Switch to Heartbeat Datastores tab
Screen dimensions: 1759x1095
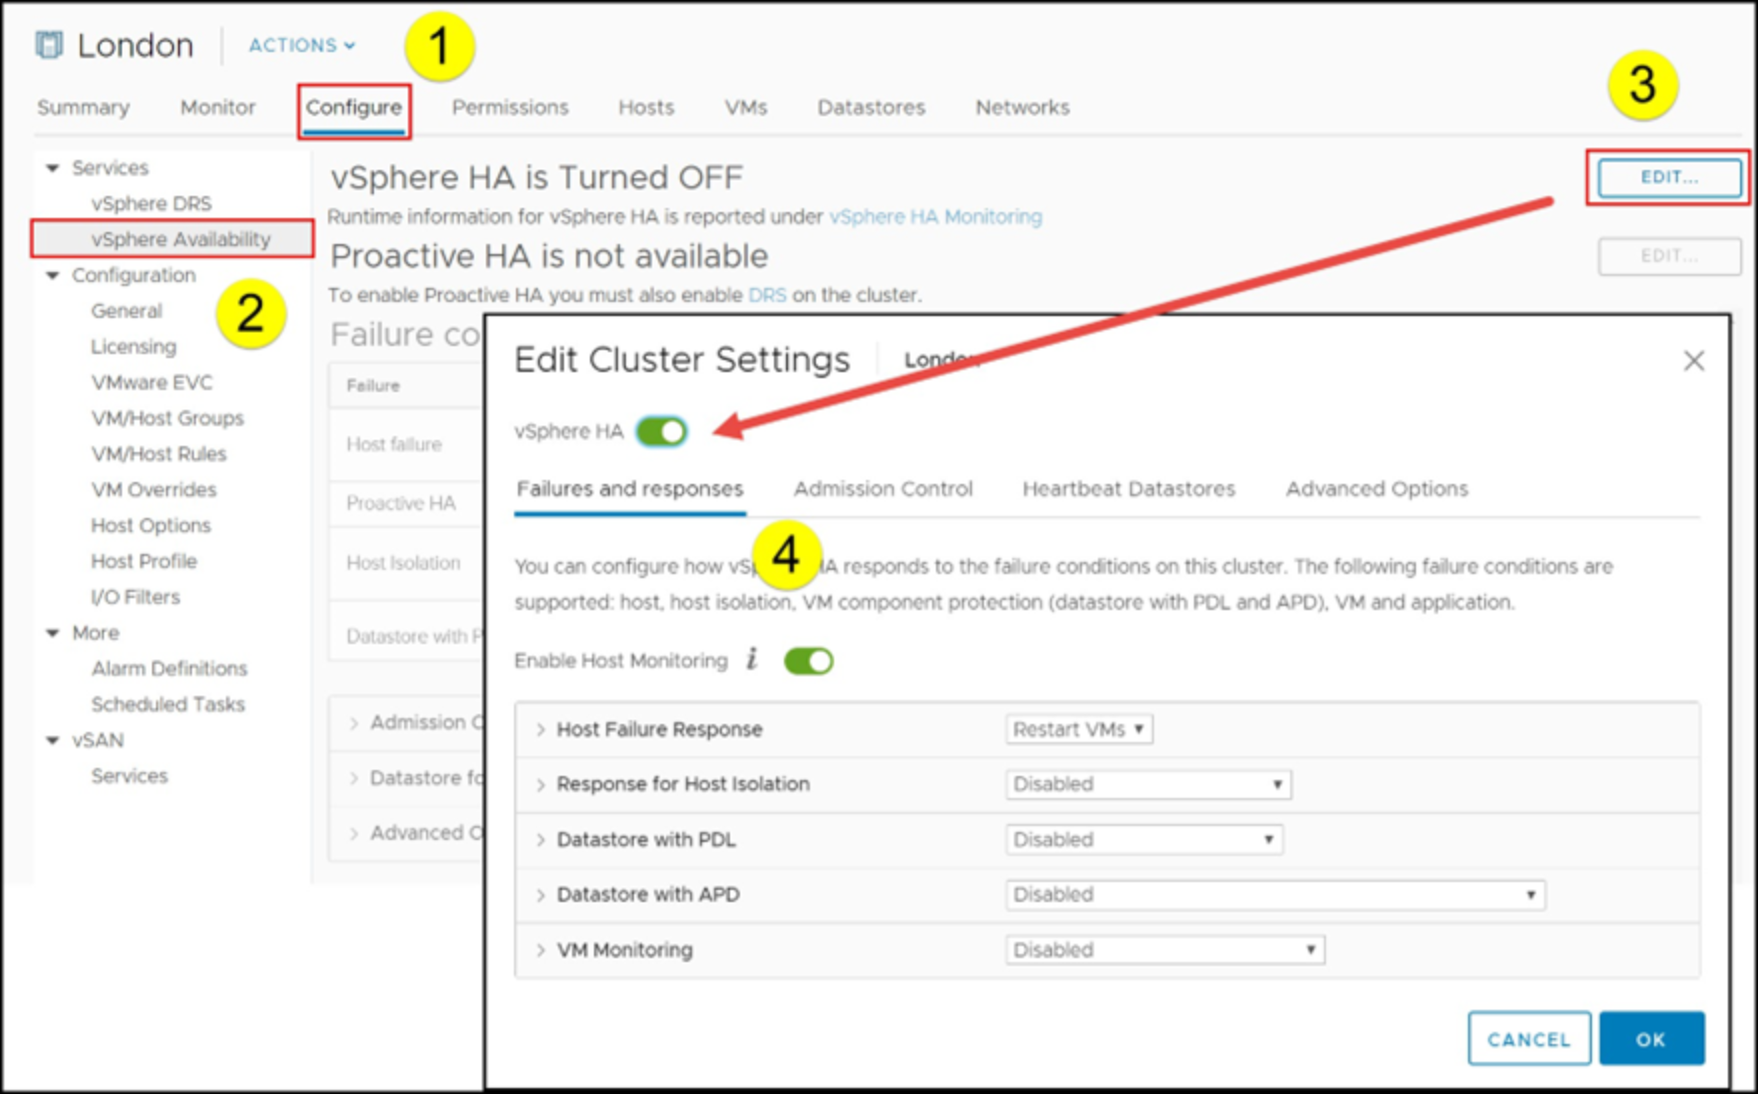tap(1128, 489)
